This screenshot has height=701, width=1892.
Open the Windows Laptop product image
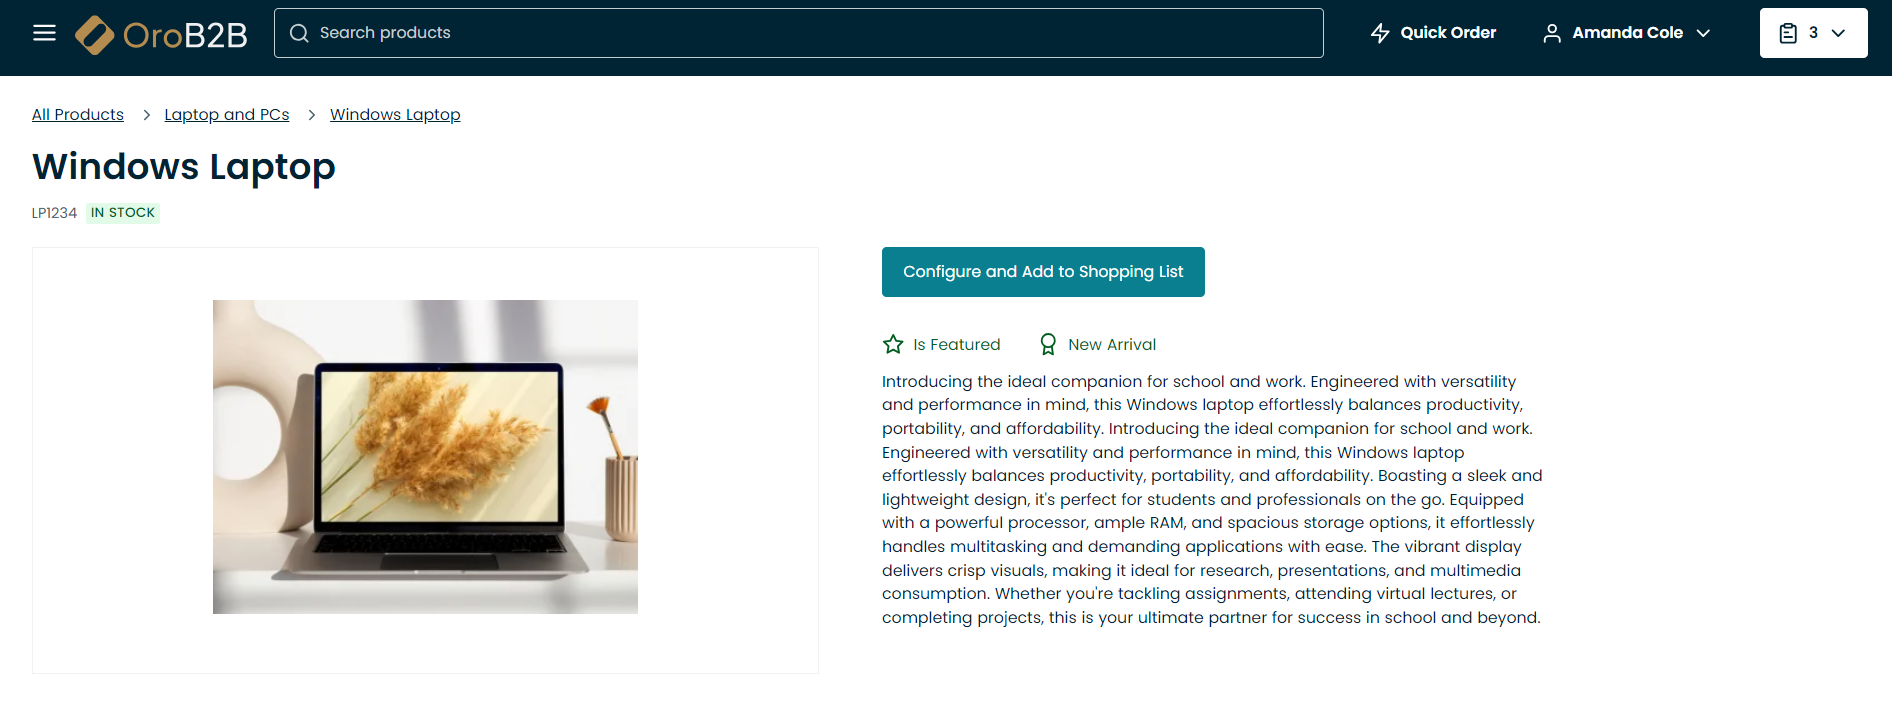(x=425, y=457)
